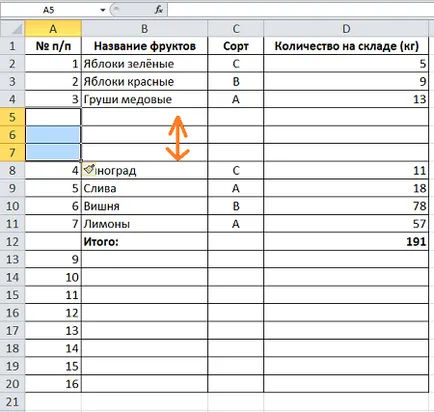Click sort cell 'A' in Груши медовые row
Viewport: 434px width, 412px height.
click(236, 99)
